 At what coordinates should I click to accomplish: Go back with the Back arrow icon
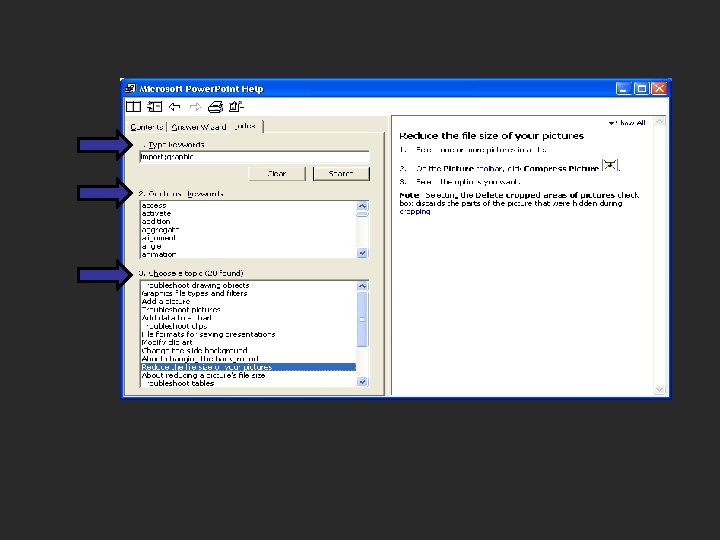(174, 107)
